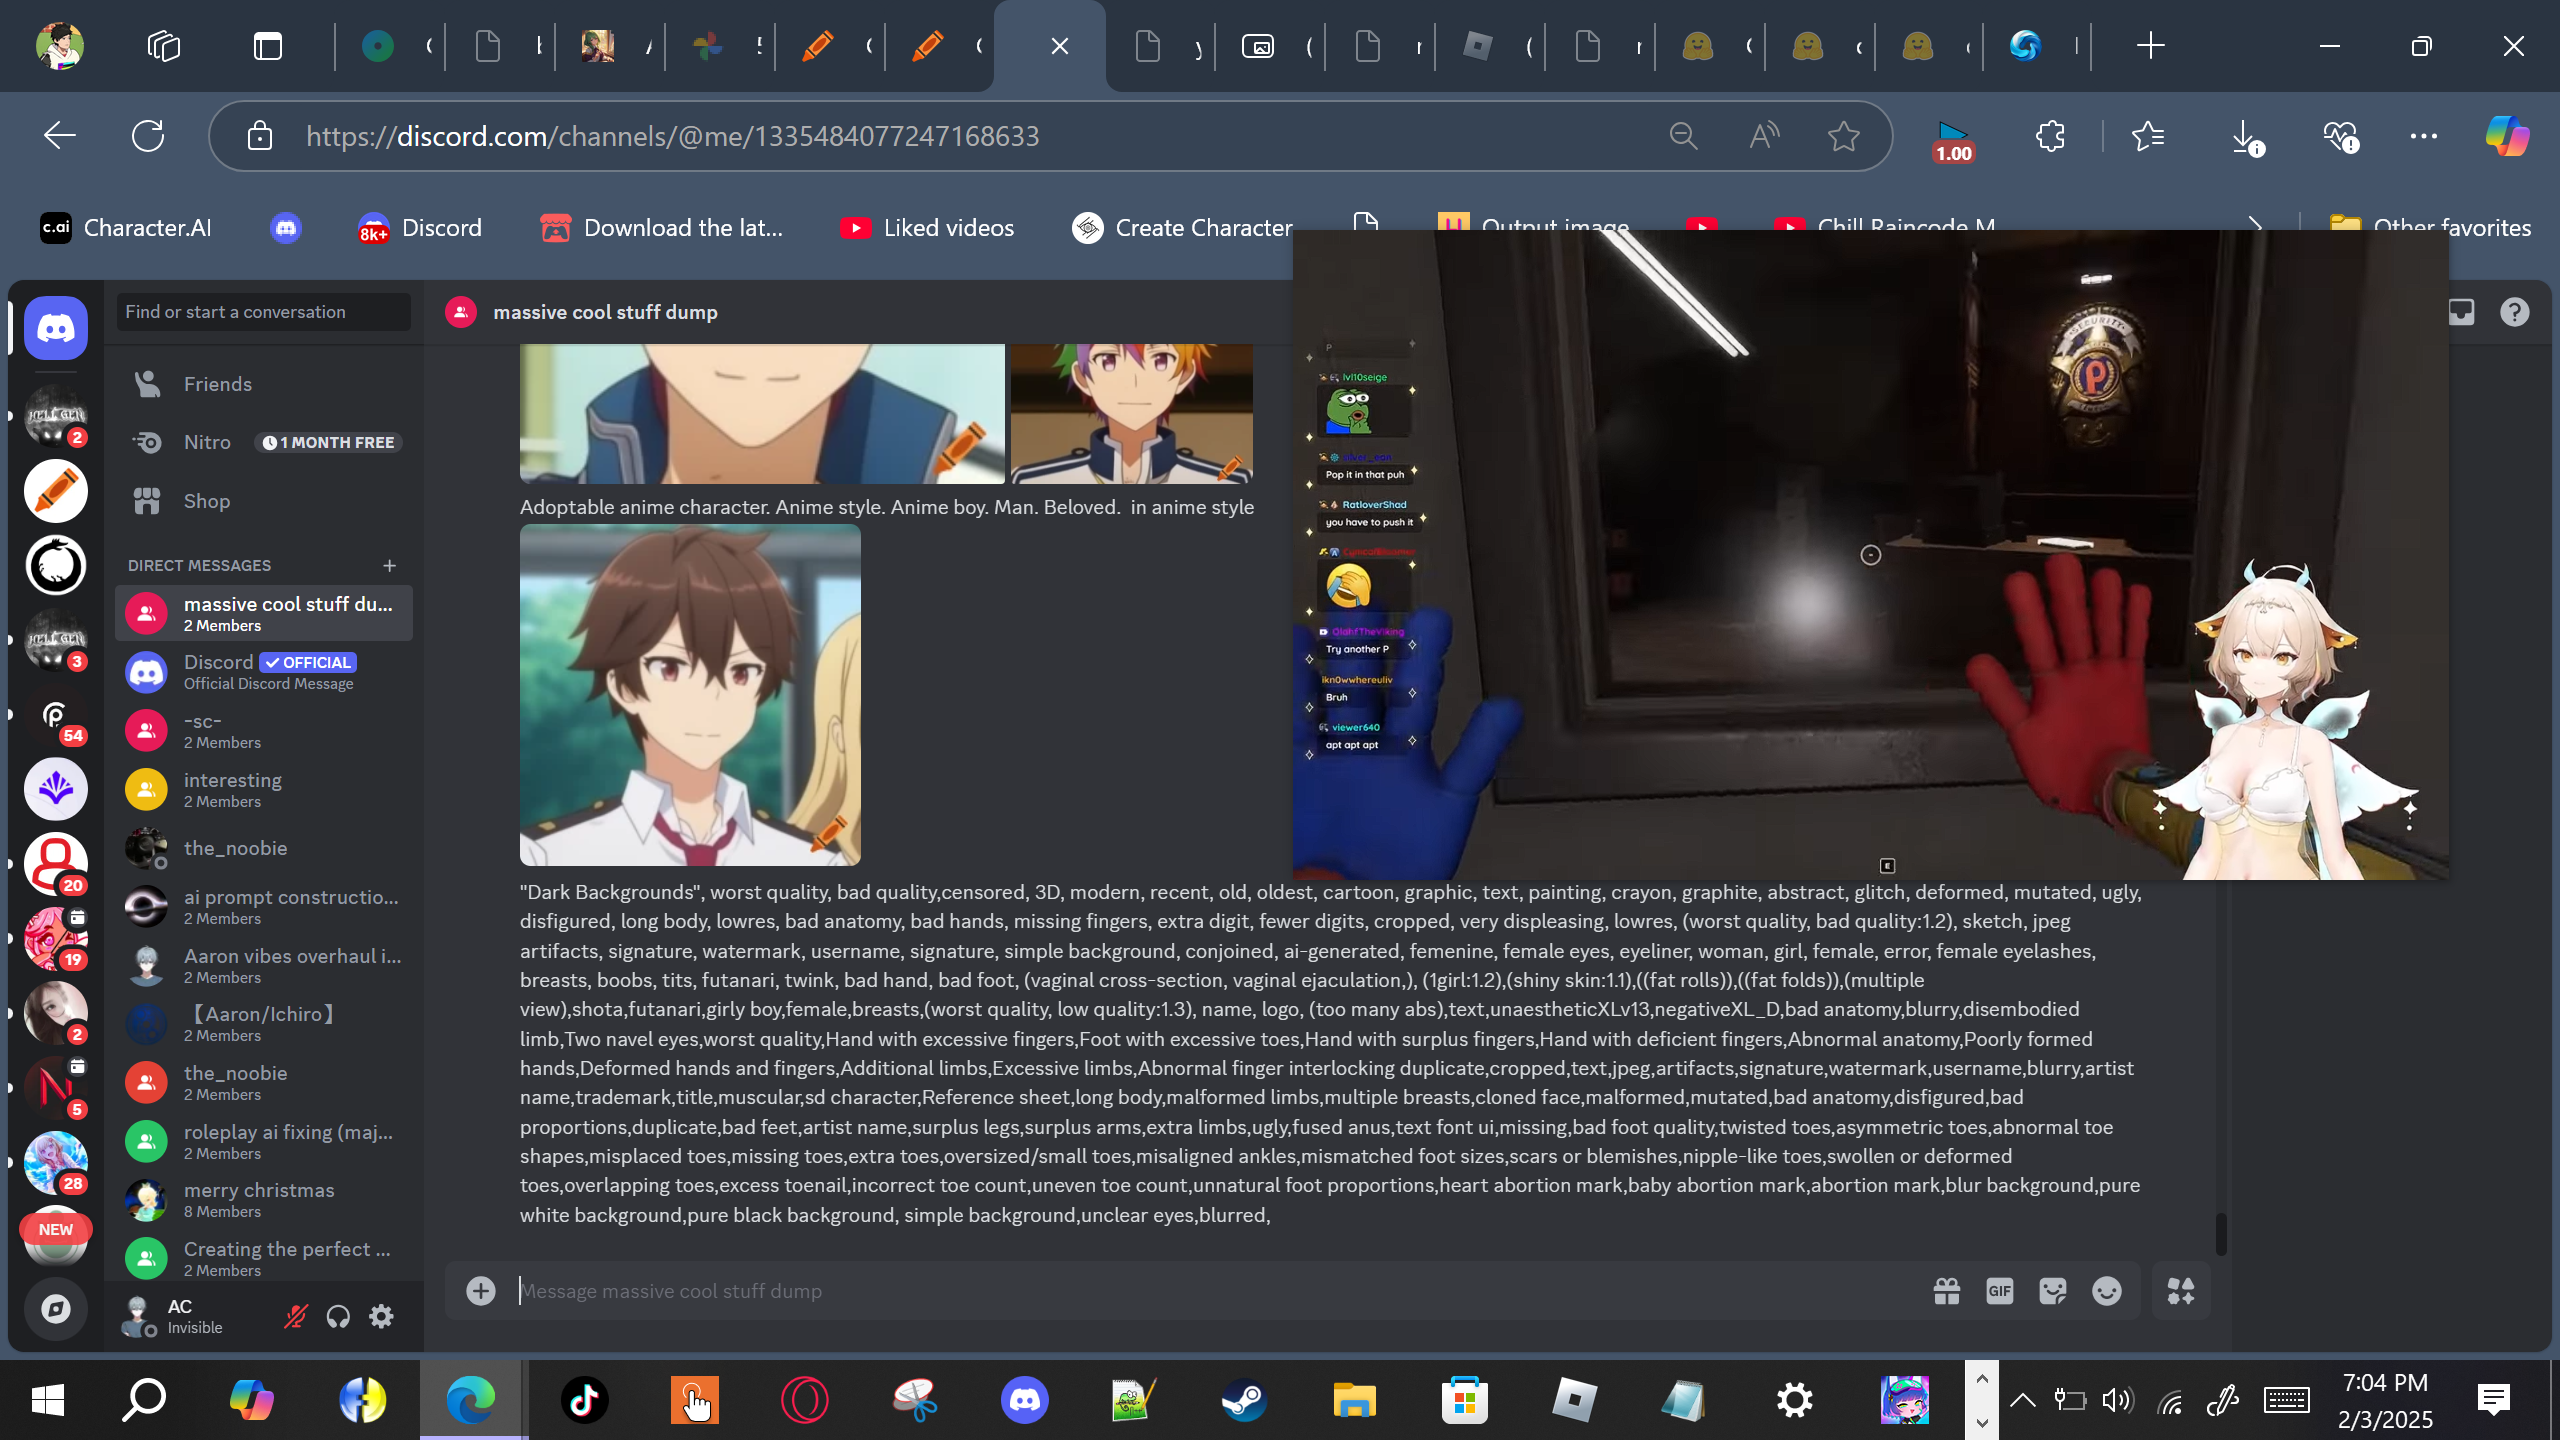This screenshot has width=2560, height=1440.
Task: Open server with orange pencil icon
Action: 56,492
